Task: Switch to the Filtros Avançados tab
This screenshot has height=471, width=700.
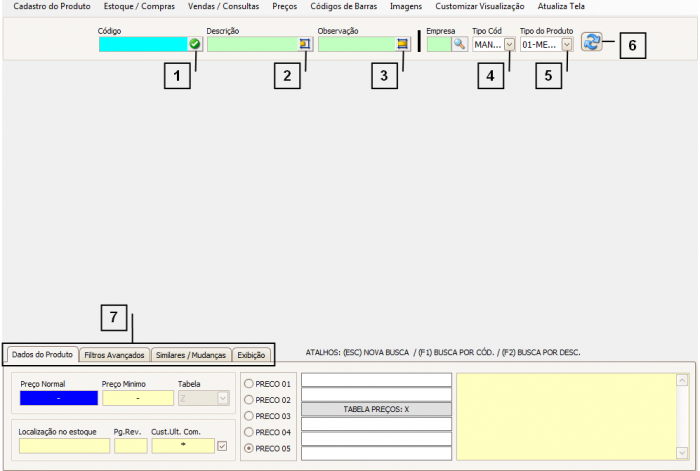Action: point(115,355)
